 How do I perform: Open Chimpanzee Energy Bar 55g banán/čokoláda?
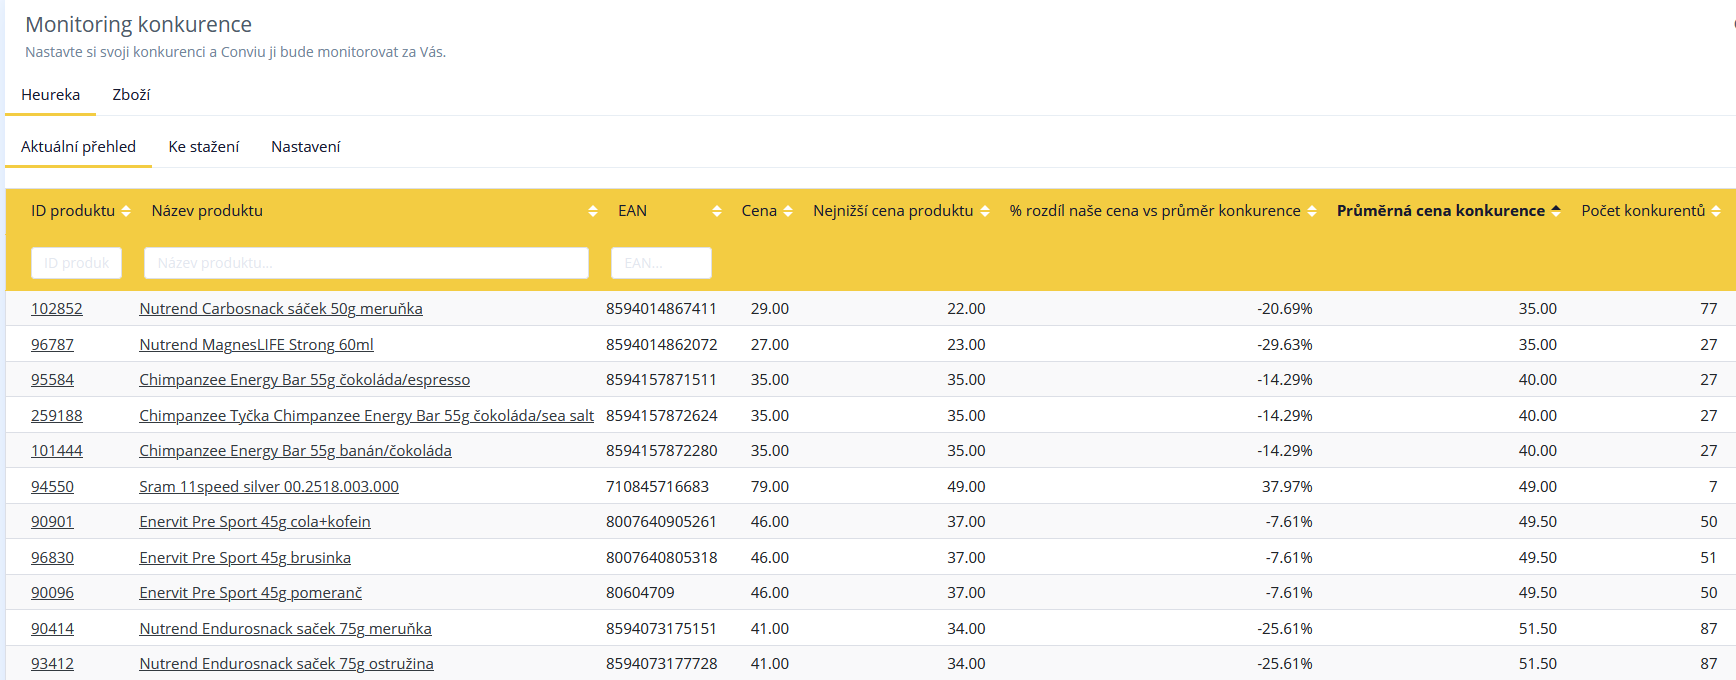coord(295,451)
